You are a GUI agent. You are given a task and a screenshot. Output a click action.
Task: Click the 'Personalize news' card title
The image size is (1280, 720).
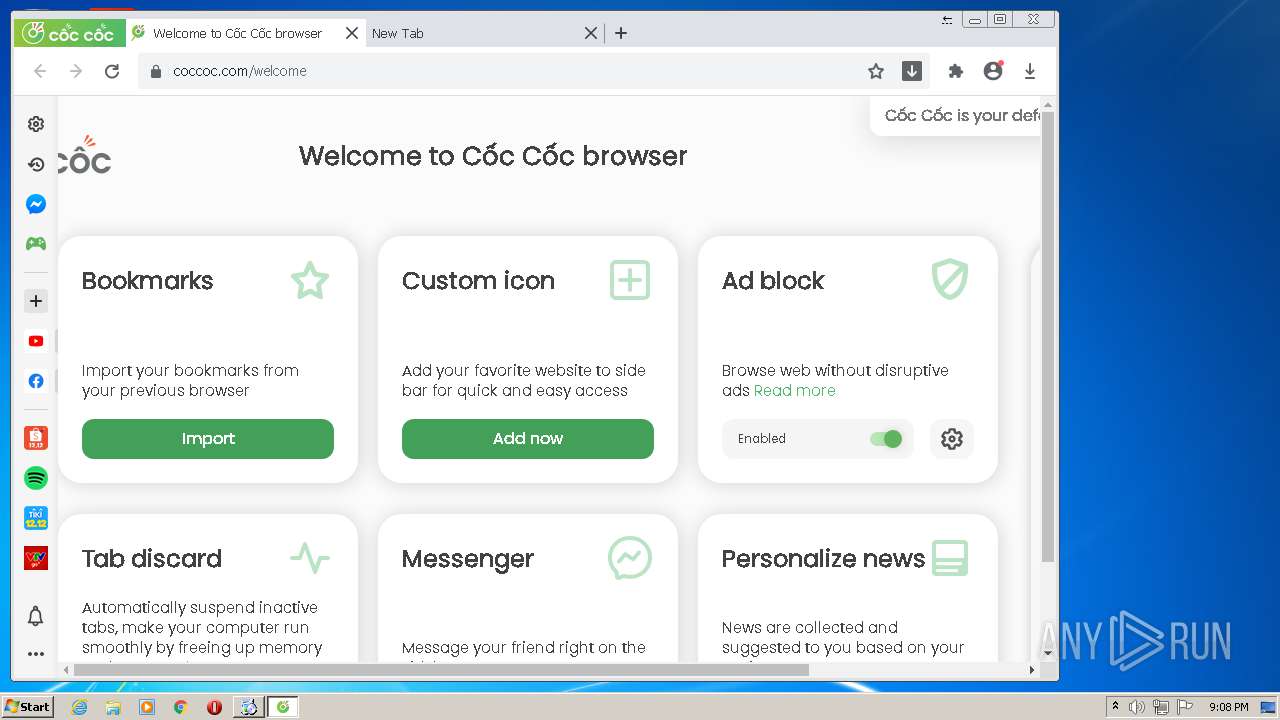823,558
